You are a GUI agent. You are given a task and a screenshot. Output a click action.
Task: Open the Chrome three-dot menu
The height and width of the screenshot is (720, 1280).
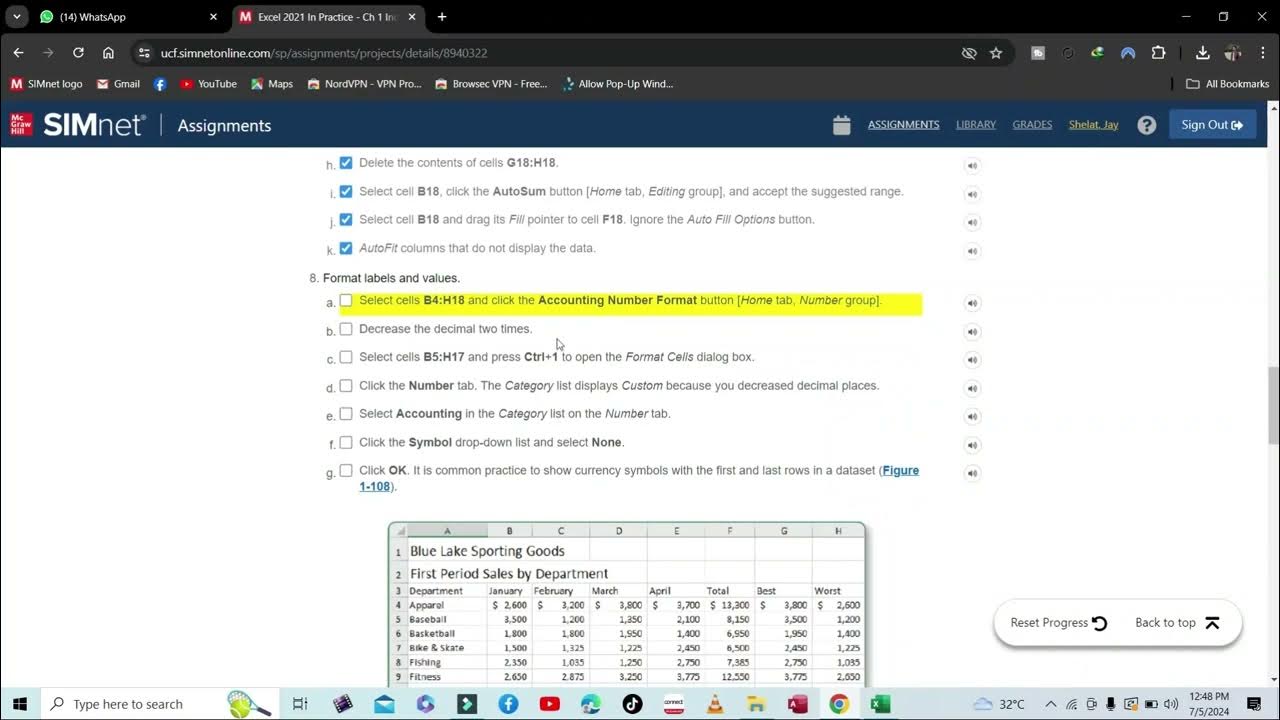1263,53
